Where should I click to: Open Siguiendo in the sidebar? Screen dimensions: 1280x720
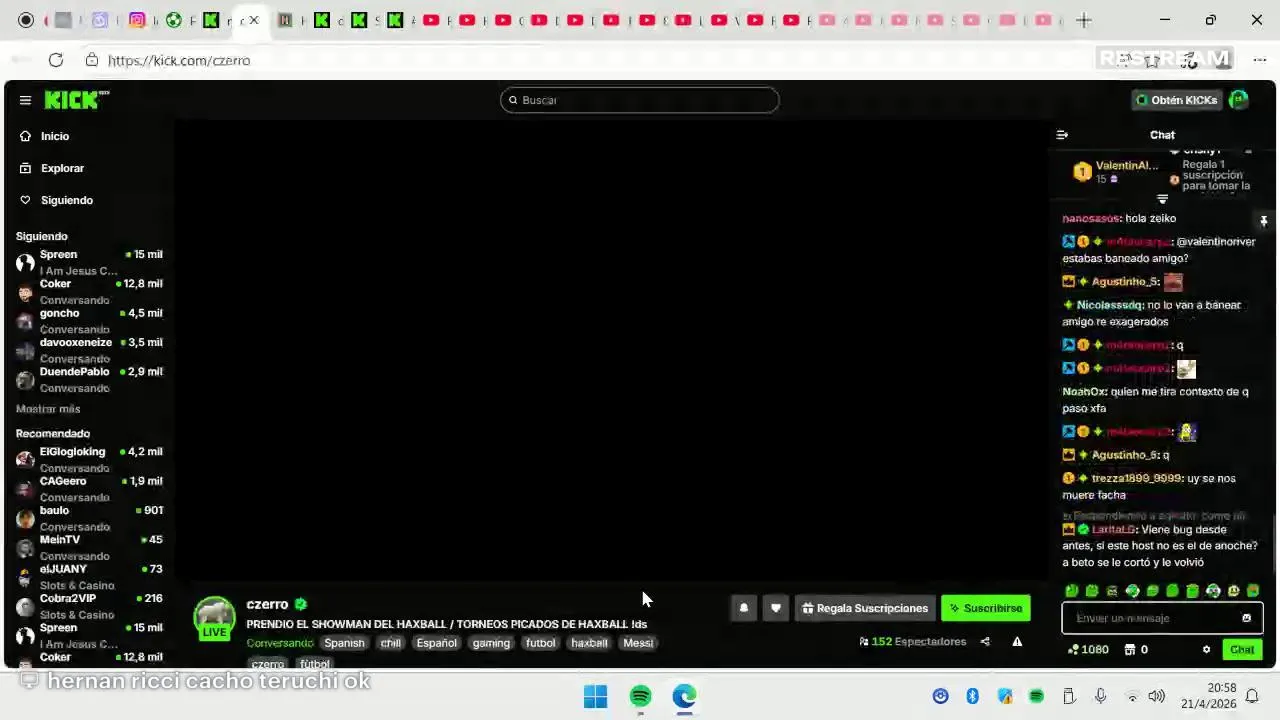(67, 200)
